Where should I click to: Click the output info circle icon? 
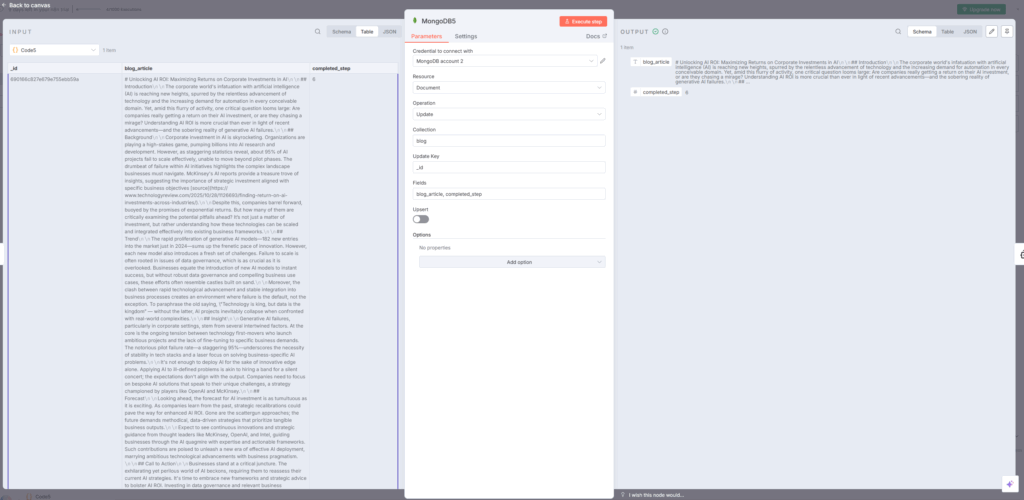[664, 32]
